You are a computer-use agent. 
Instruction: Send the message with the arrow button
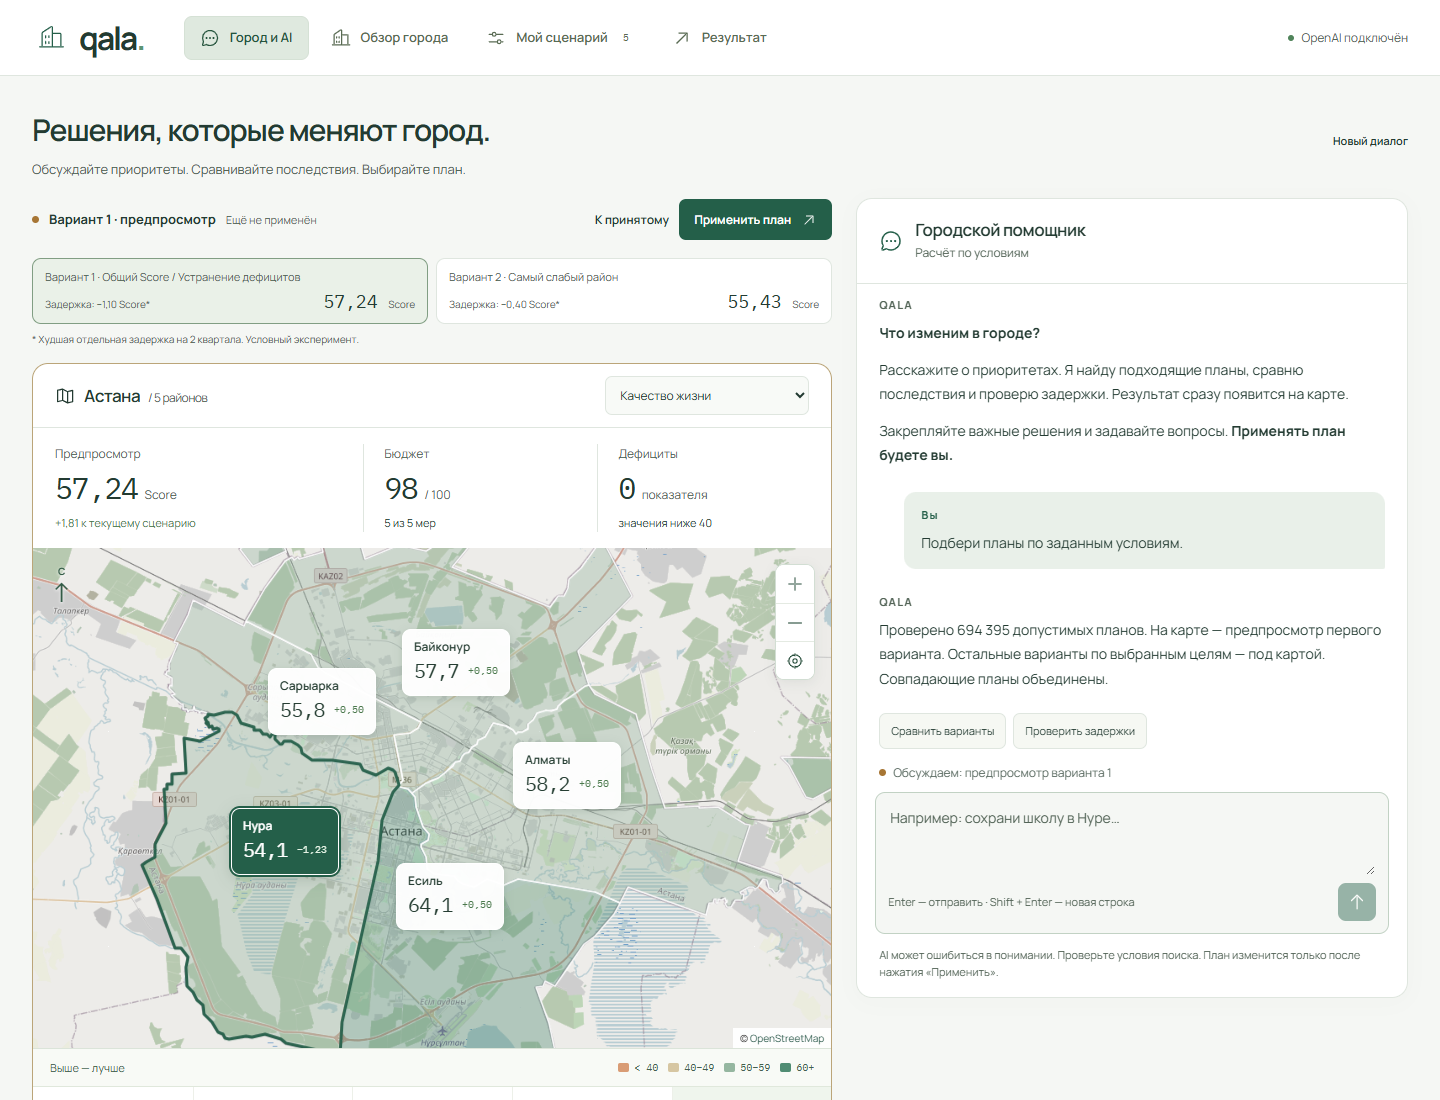pos(1357,902)
